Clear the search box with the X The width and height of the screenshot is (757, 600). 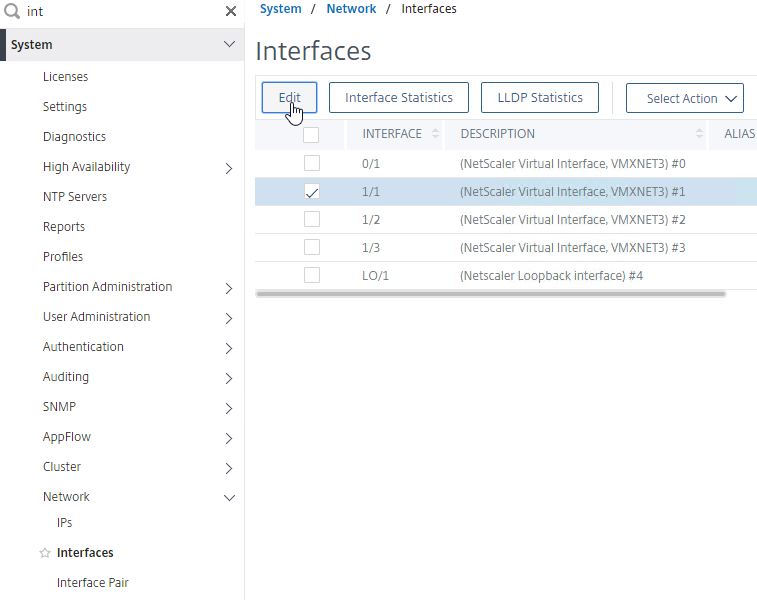pos(231,11)
